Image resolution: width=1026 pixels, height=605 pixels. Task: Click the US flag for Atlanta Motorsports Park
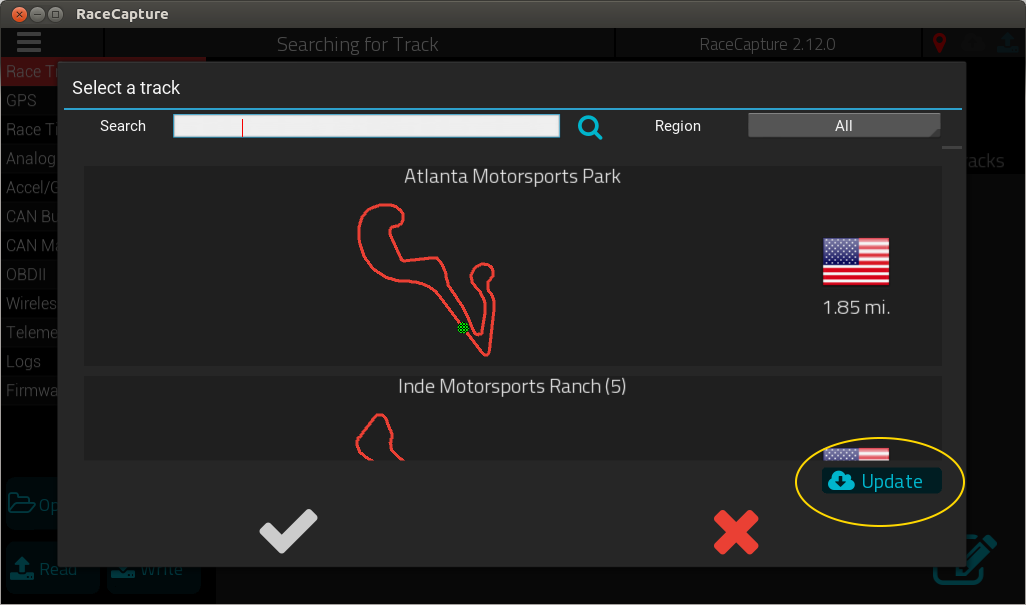point(856,262)
